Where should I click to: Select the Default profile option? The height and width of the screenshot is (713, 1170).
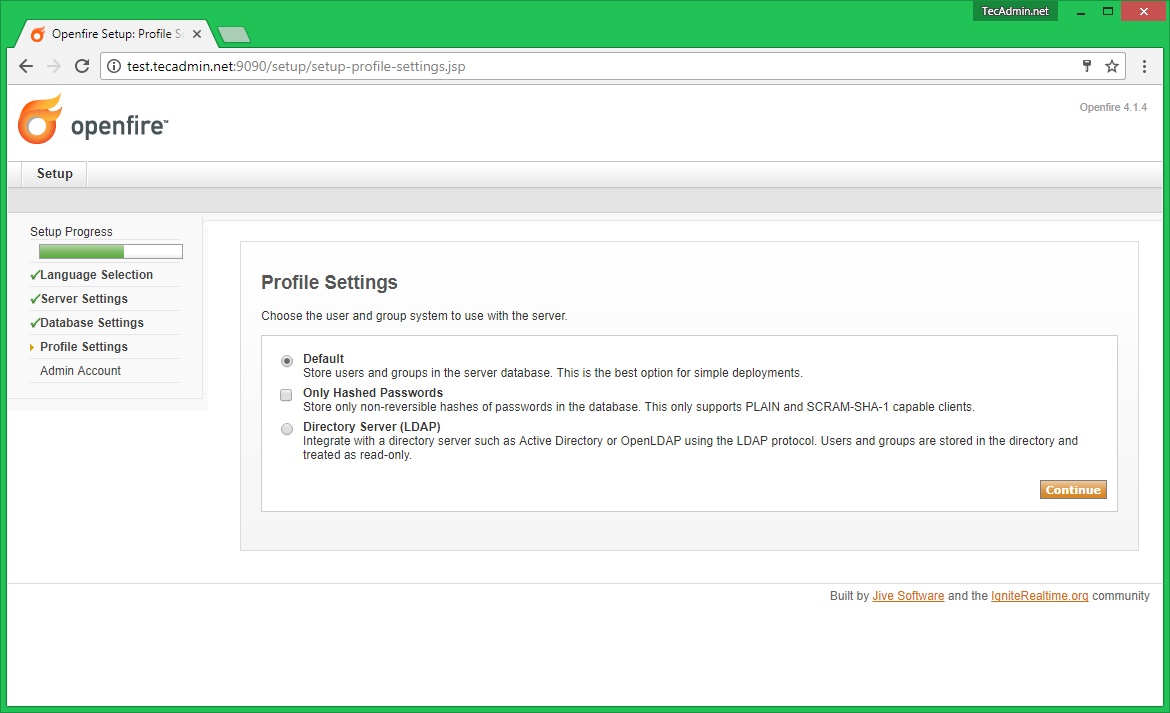(x=287, y=361)
